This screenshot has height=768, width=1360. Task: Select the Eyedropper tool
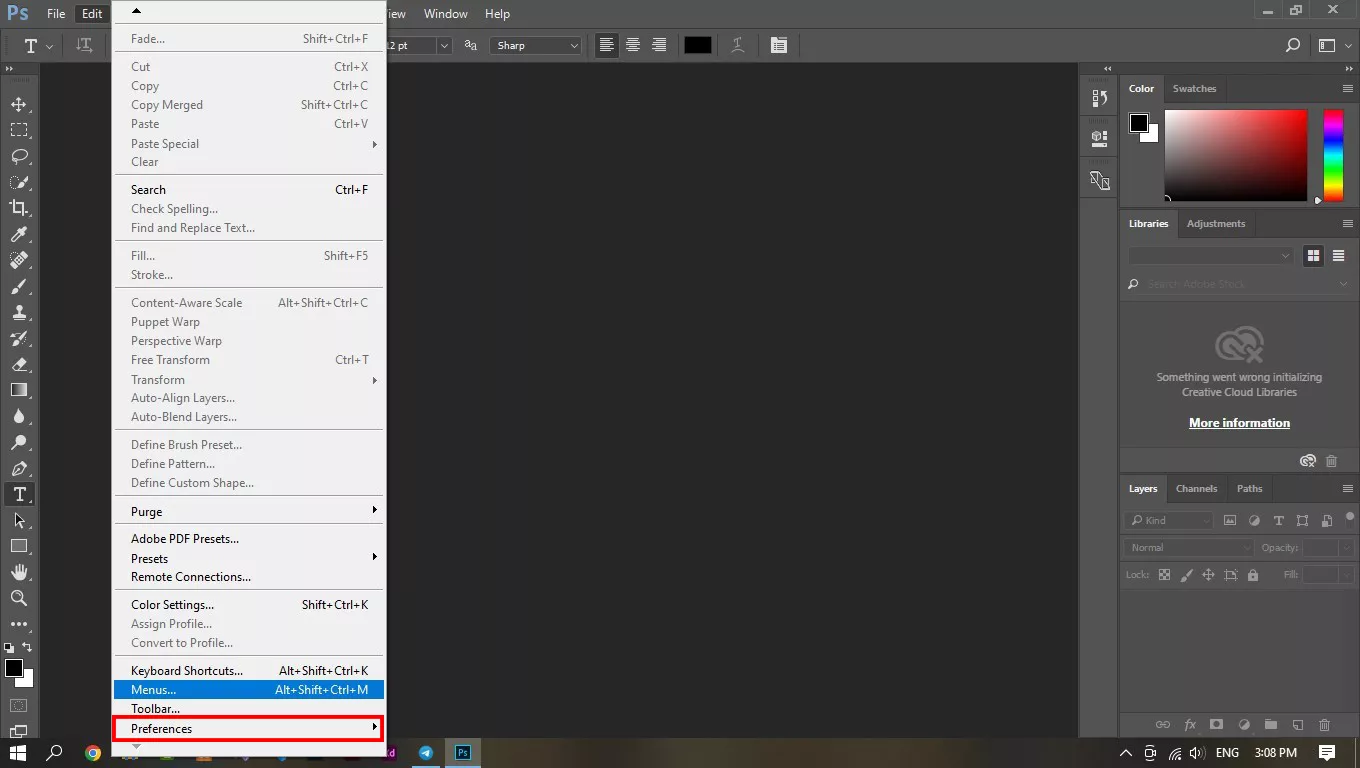coord(19,234)
